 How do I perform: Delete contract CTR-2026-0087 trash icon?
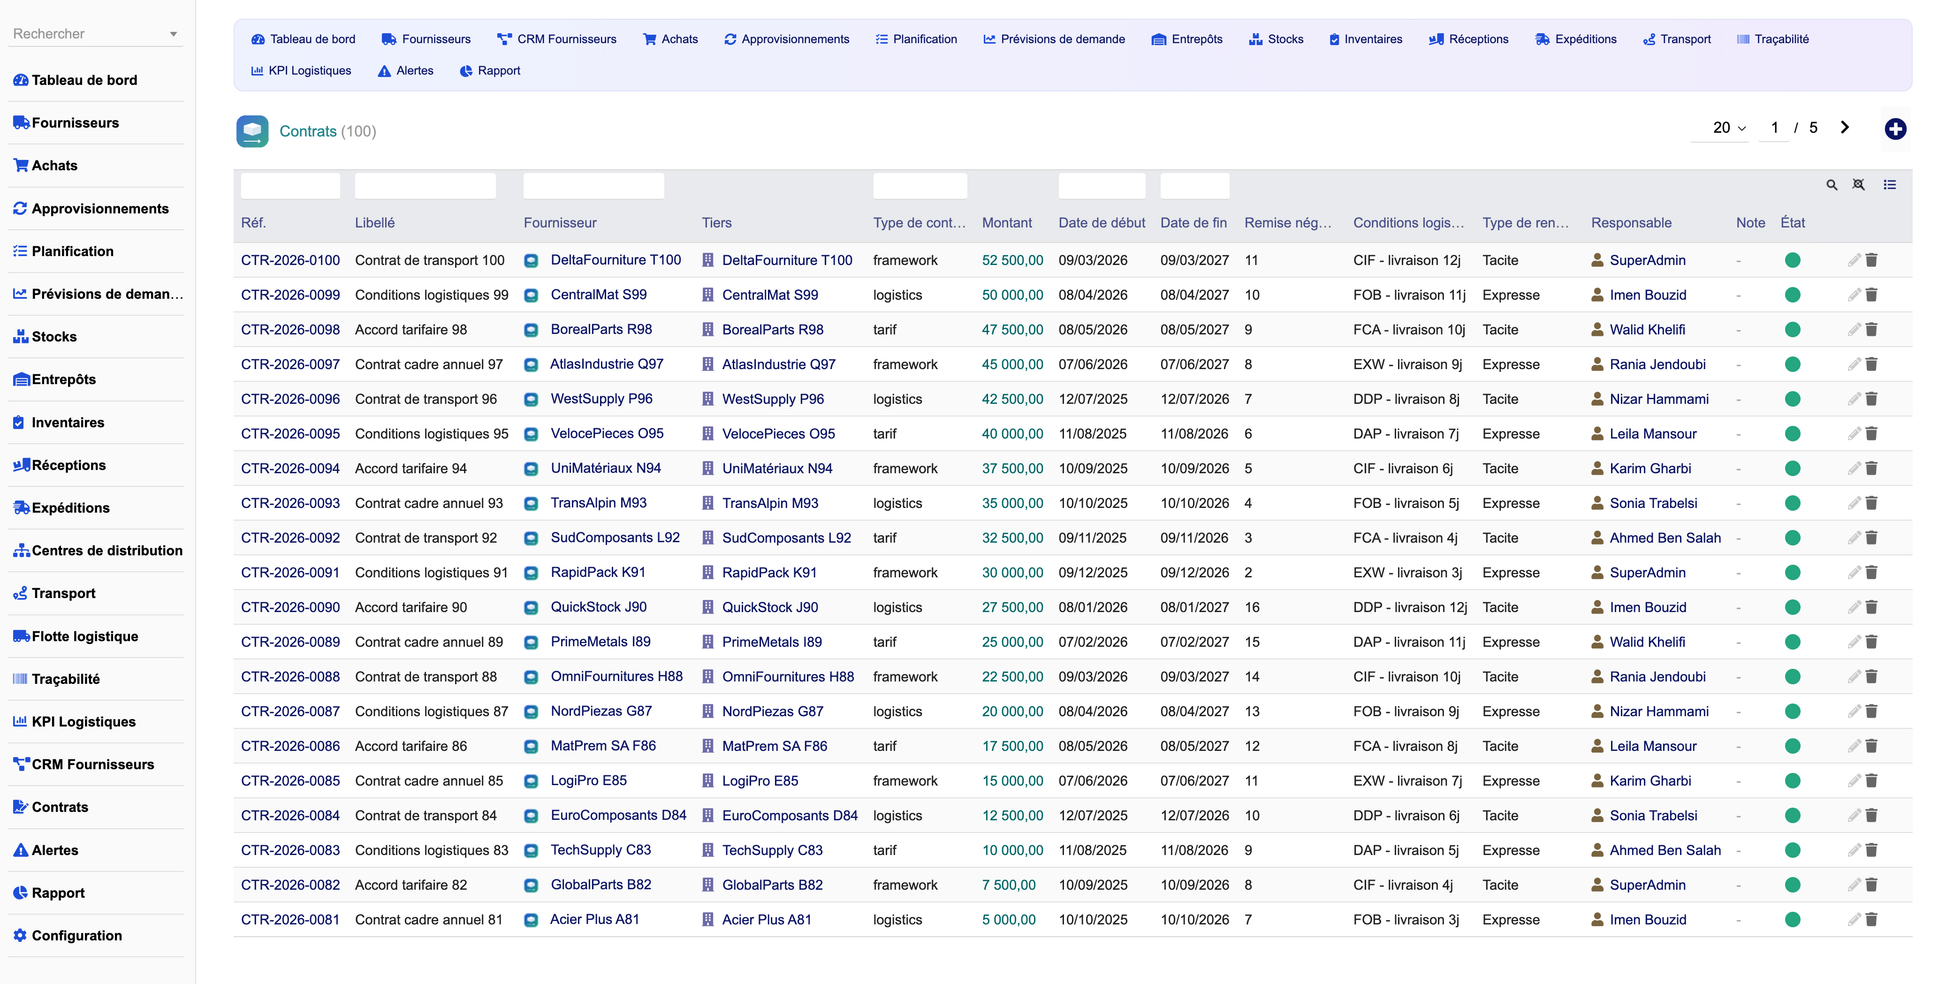point(1872,712)
